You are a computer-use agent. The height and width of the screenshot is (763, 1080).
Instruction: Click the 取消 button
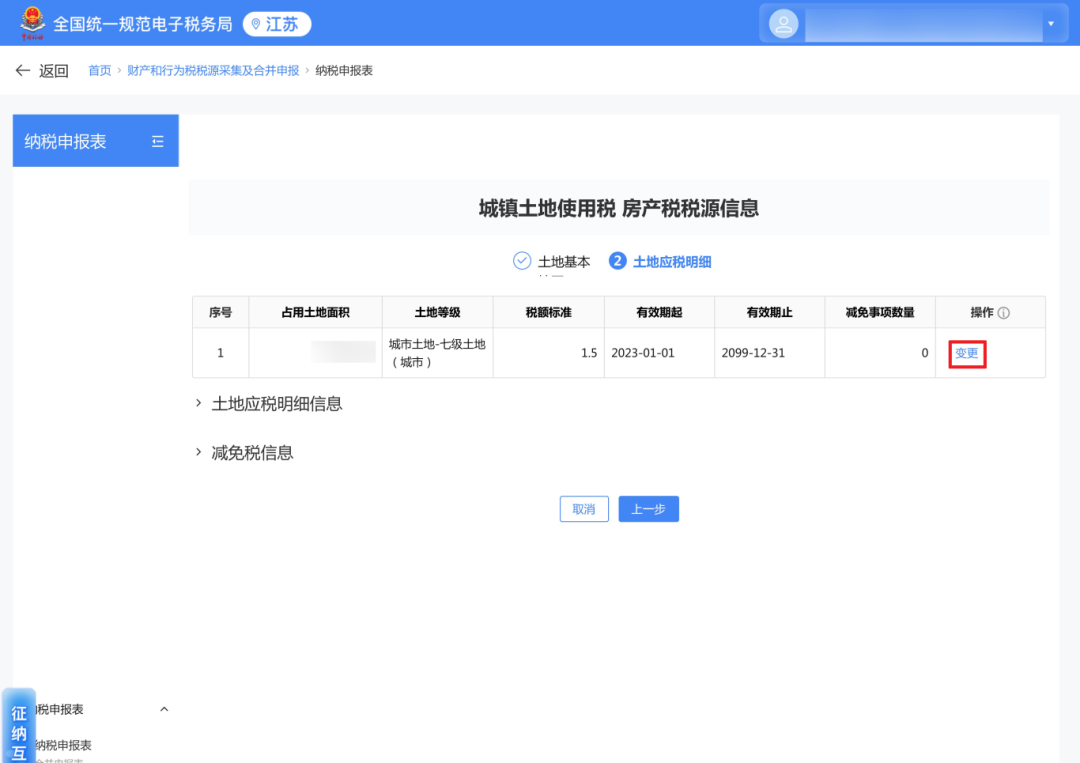pyautogui.click(x=584, y=509)
